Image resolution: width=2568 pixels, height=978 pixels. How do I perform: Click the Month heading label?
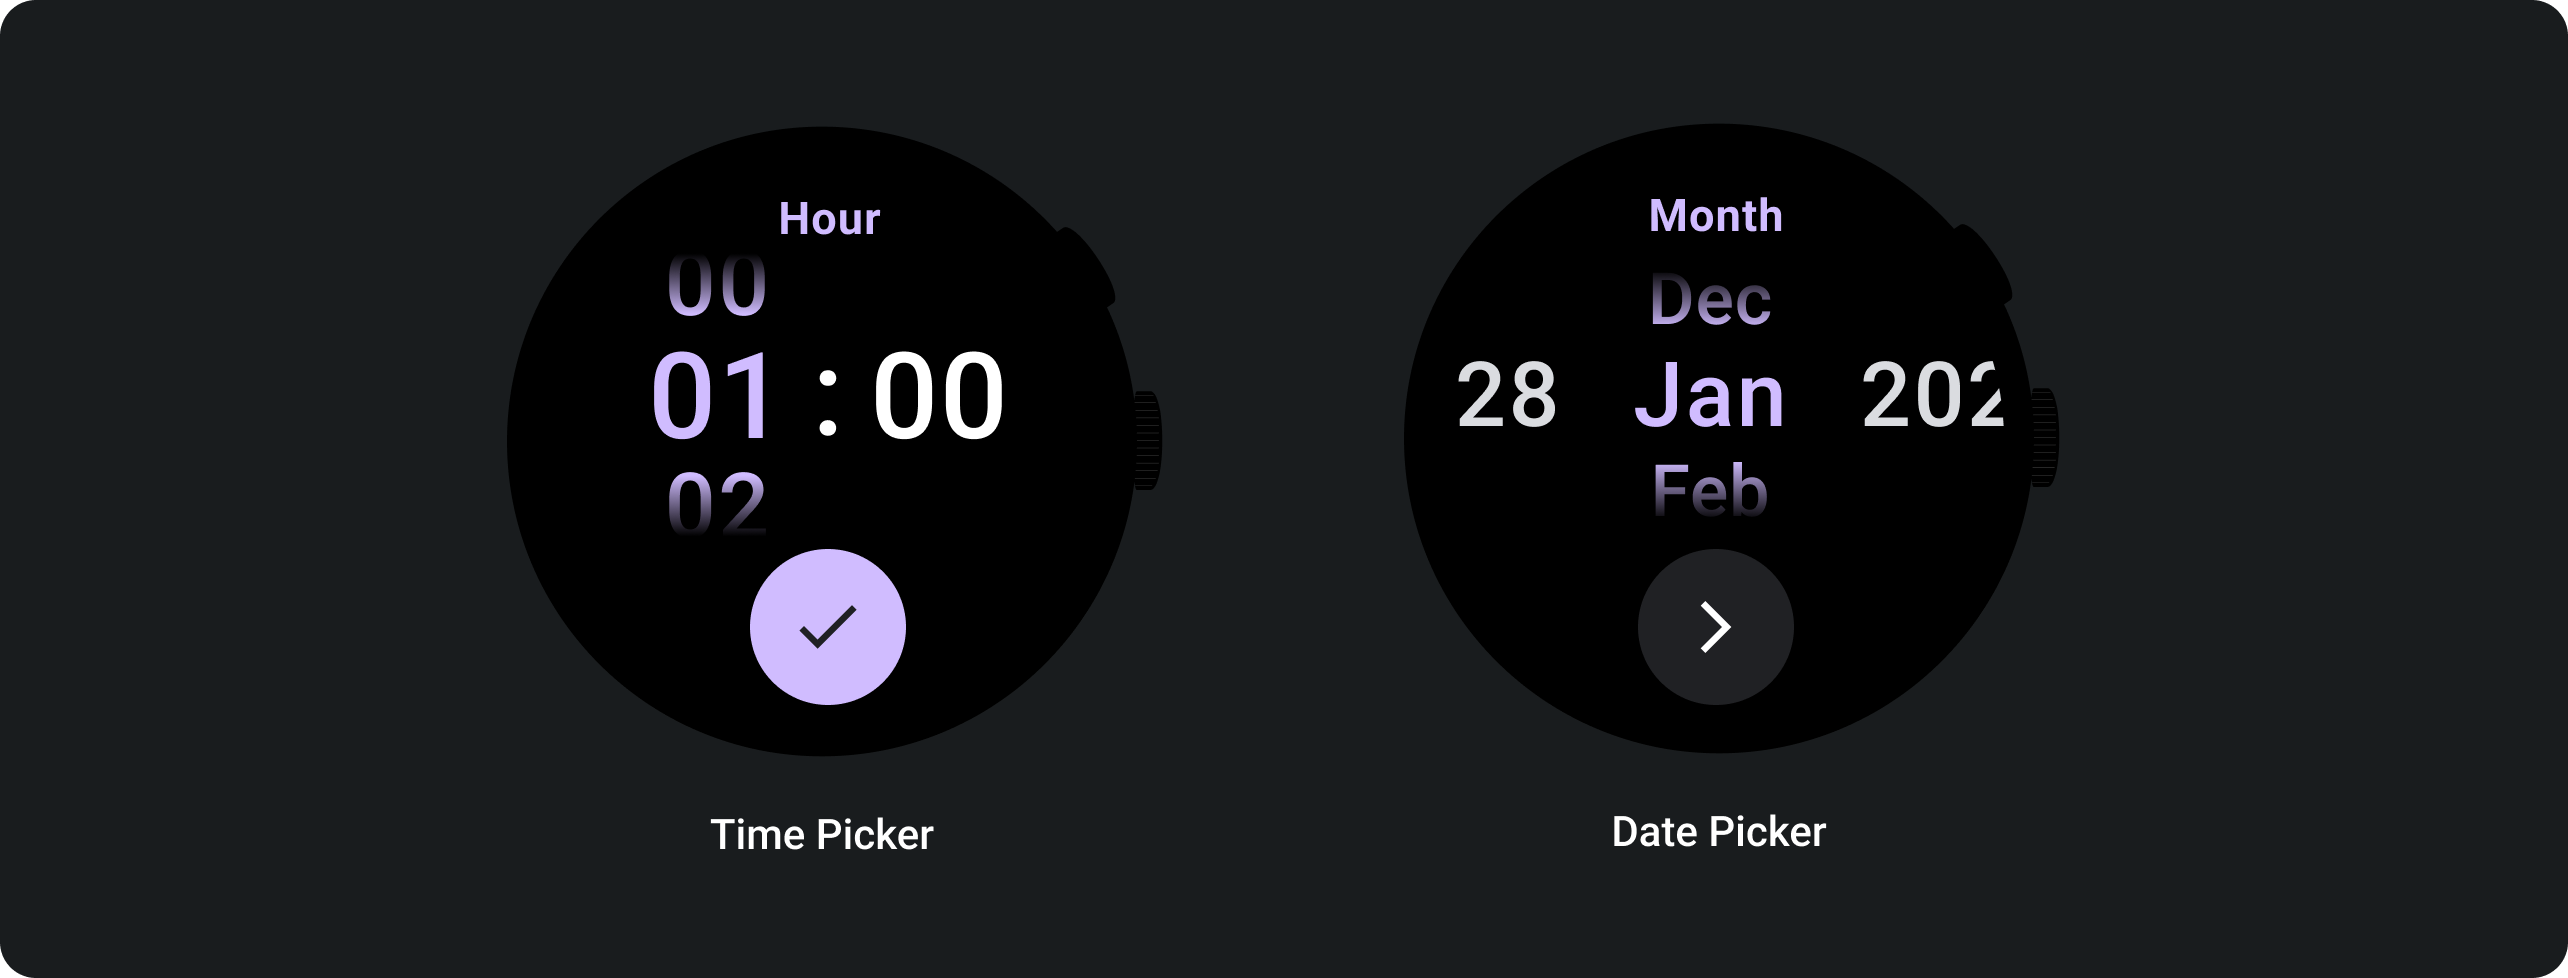pyautogui.click(x=1715, y=216)
